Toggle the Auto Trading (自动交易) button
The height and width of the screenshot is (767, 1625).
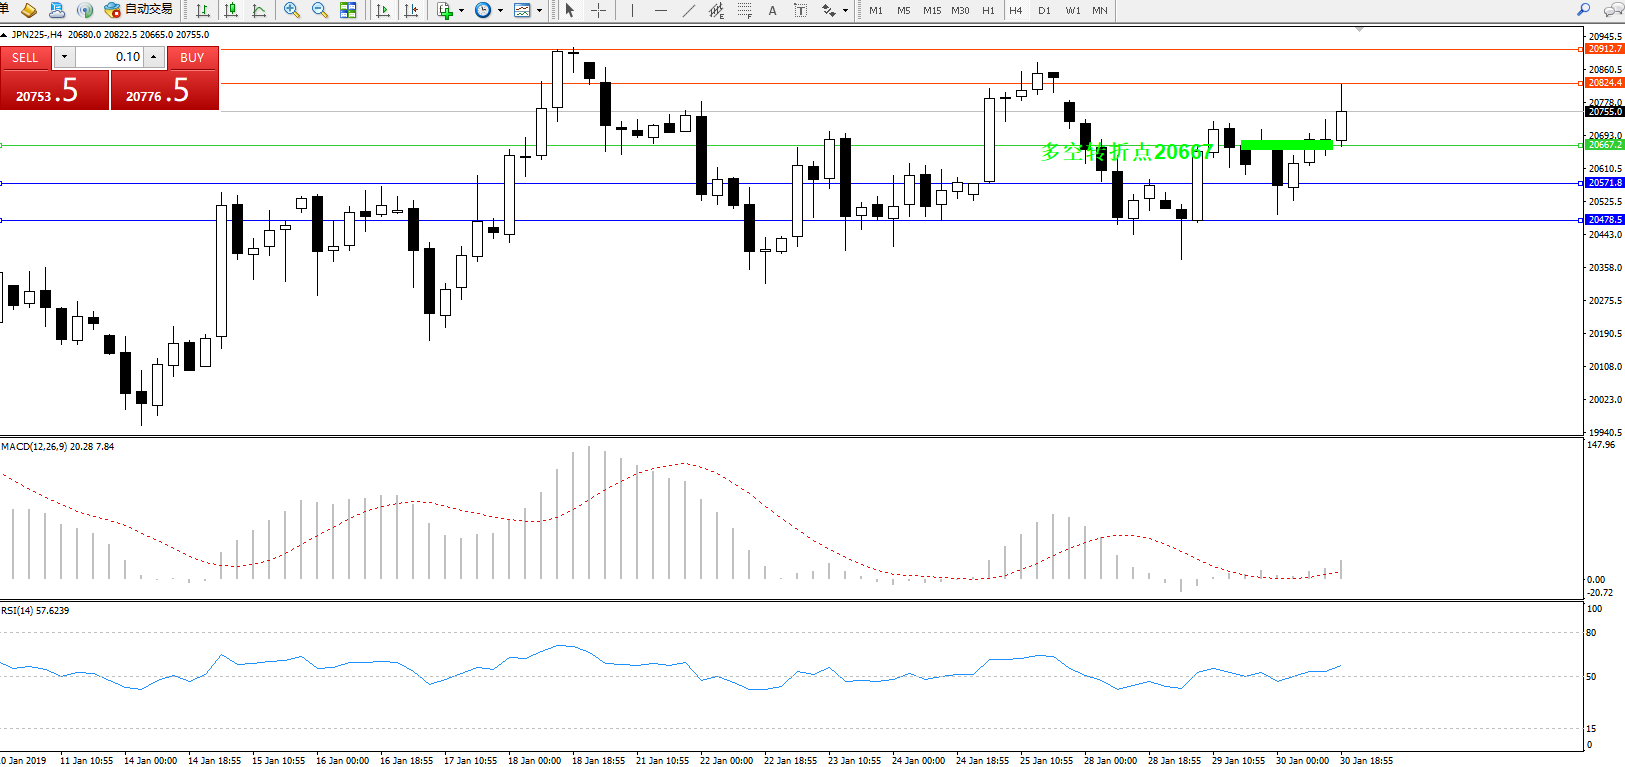pos(139,10)
